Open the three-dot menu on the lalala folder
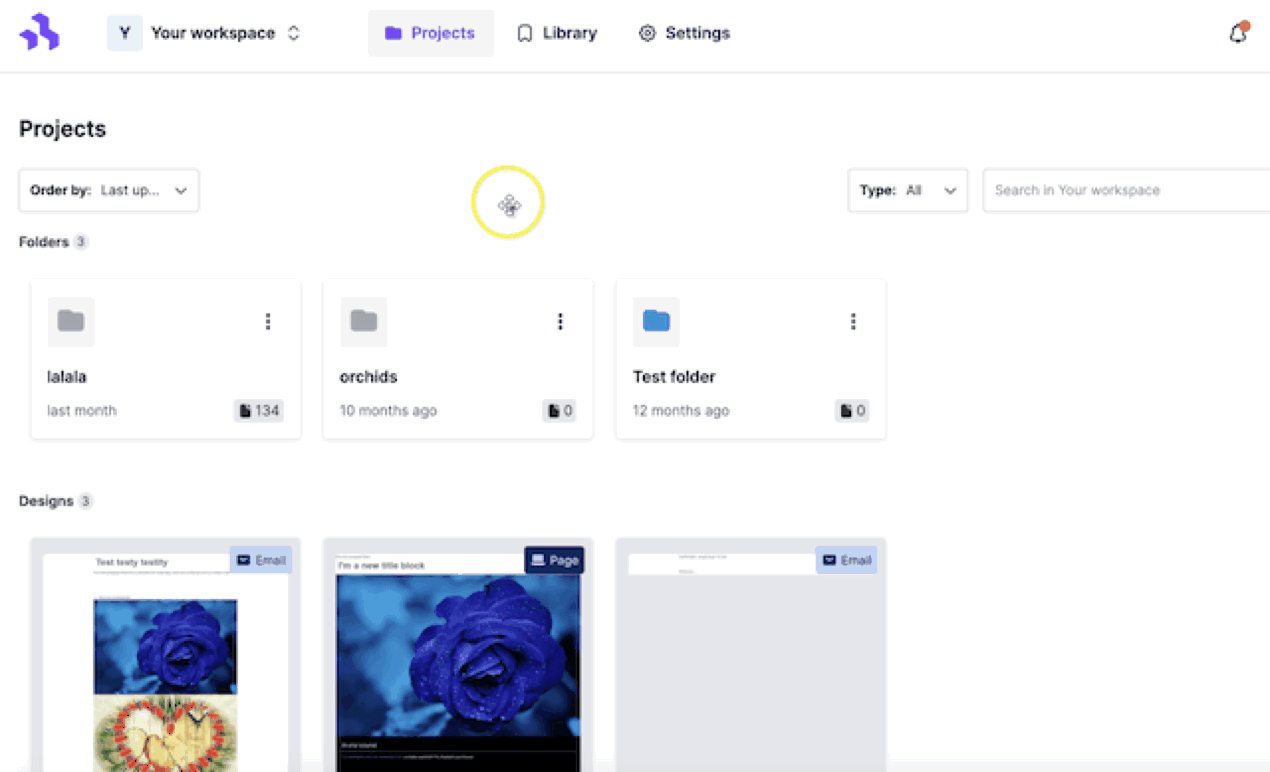Viewport: 1270px width, 772px height. tap(267, 321)
